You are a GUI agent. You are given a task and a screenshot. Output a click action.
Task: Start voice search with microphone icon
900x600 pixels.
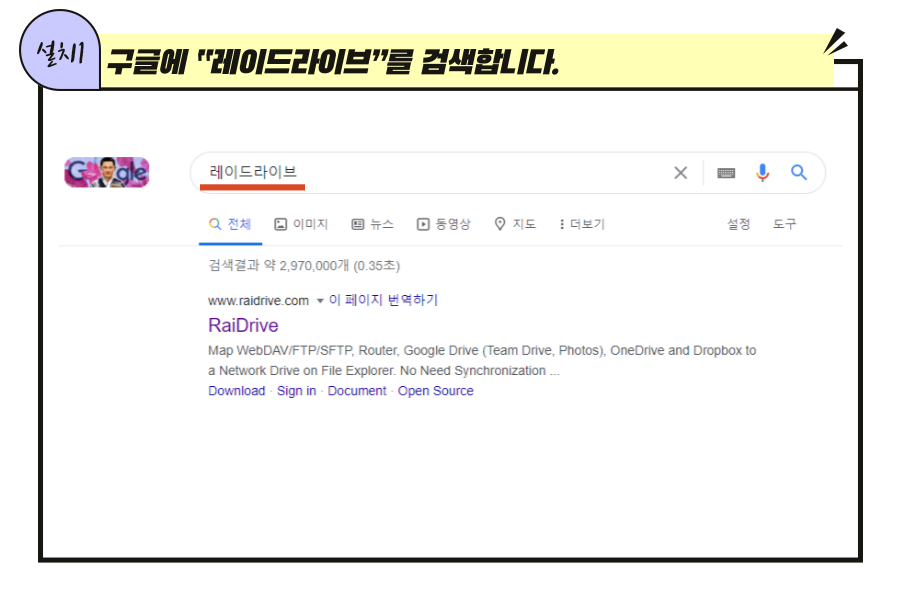[762, 173]
